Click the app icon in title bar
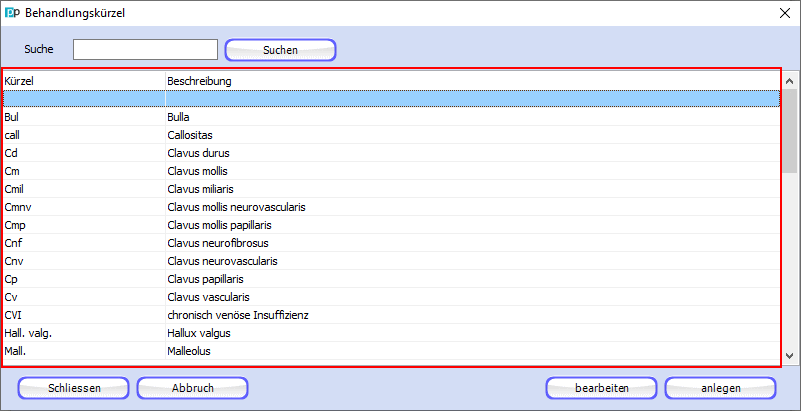 [x=12, y=13]
